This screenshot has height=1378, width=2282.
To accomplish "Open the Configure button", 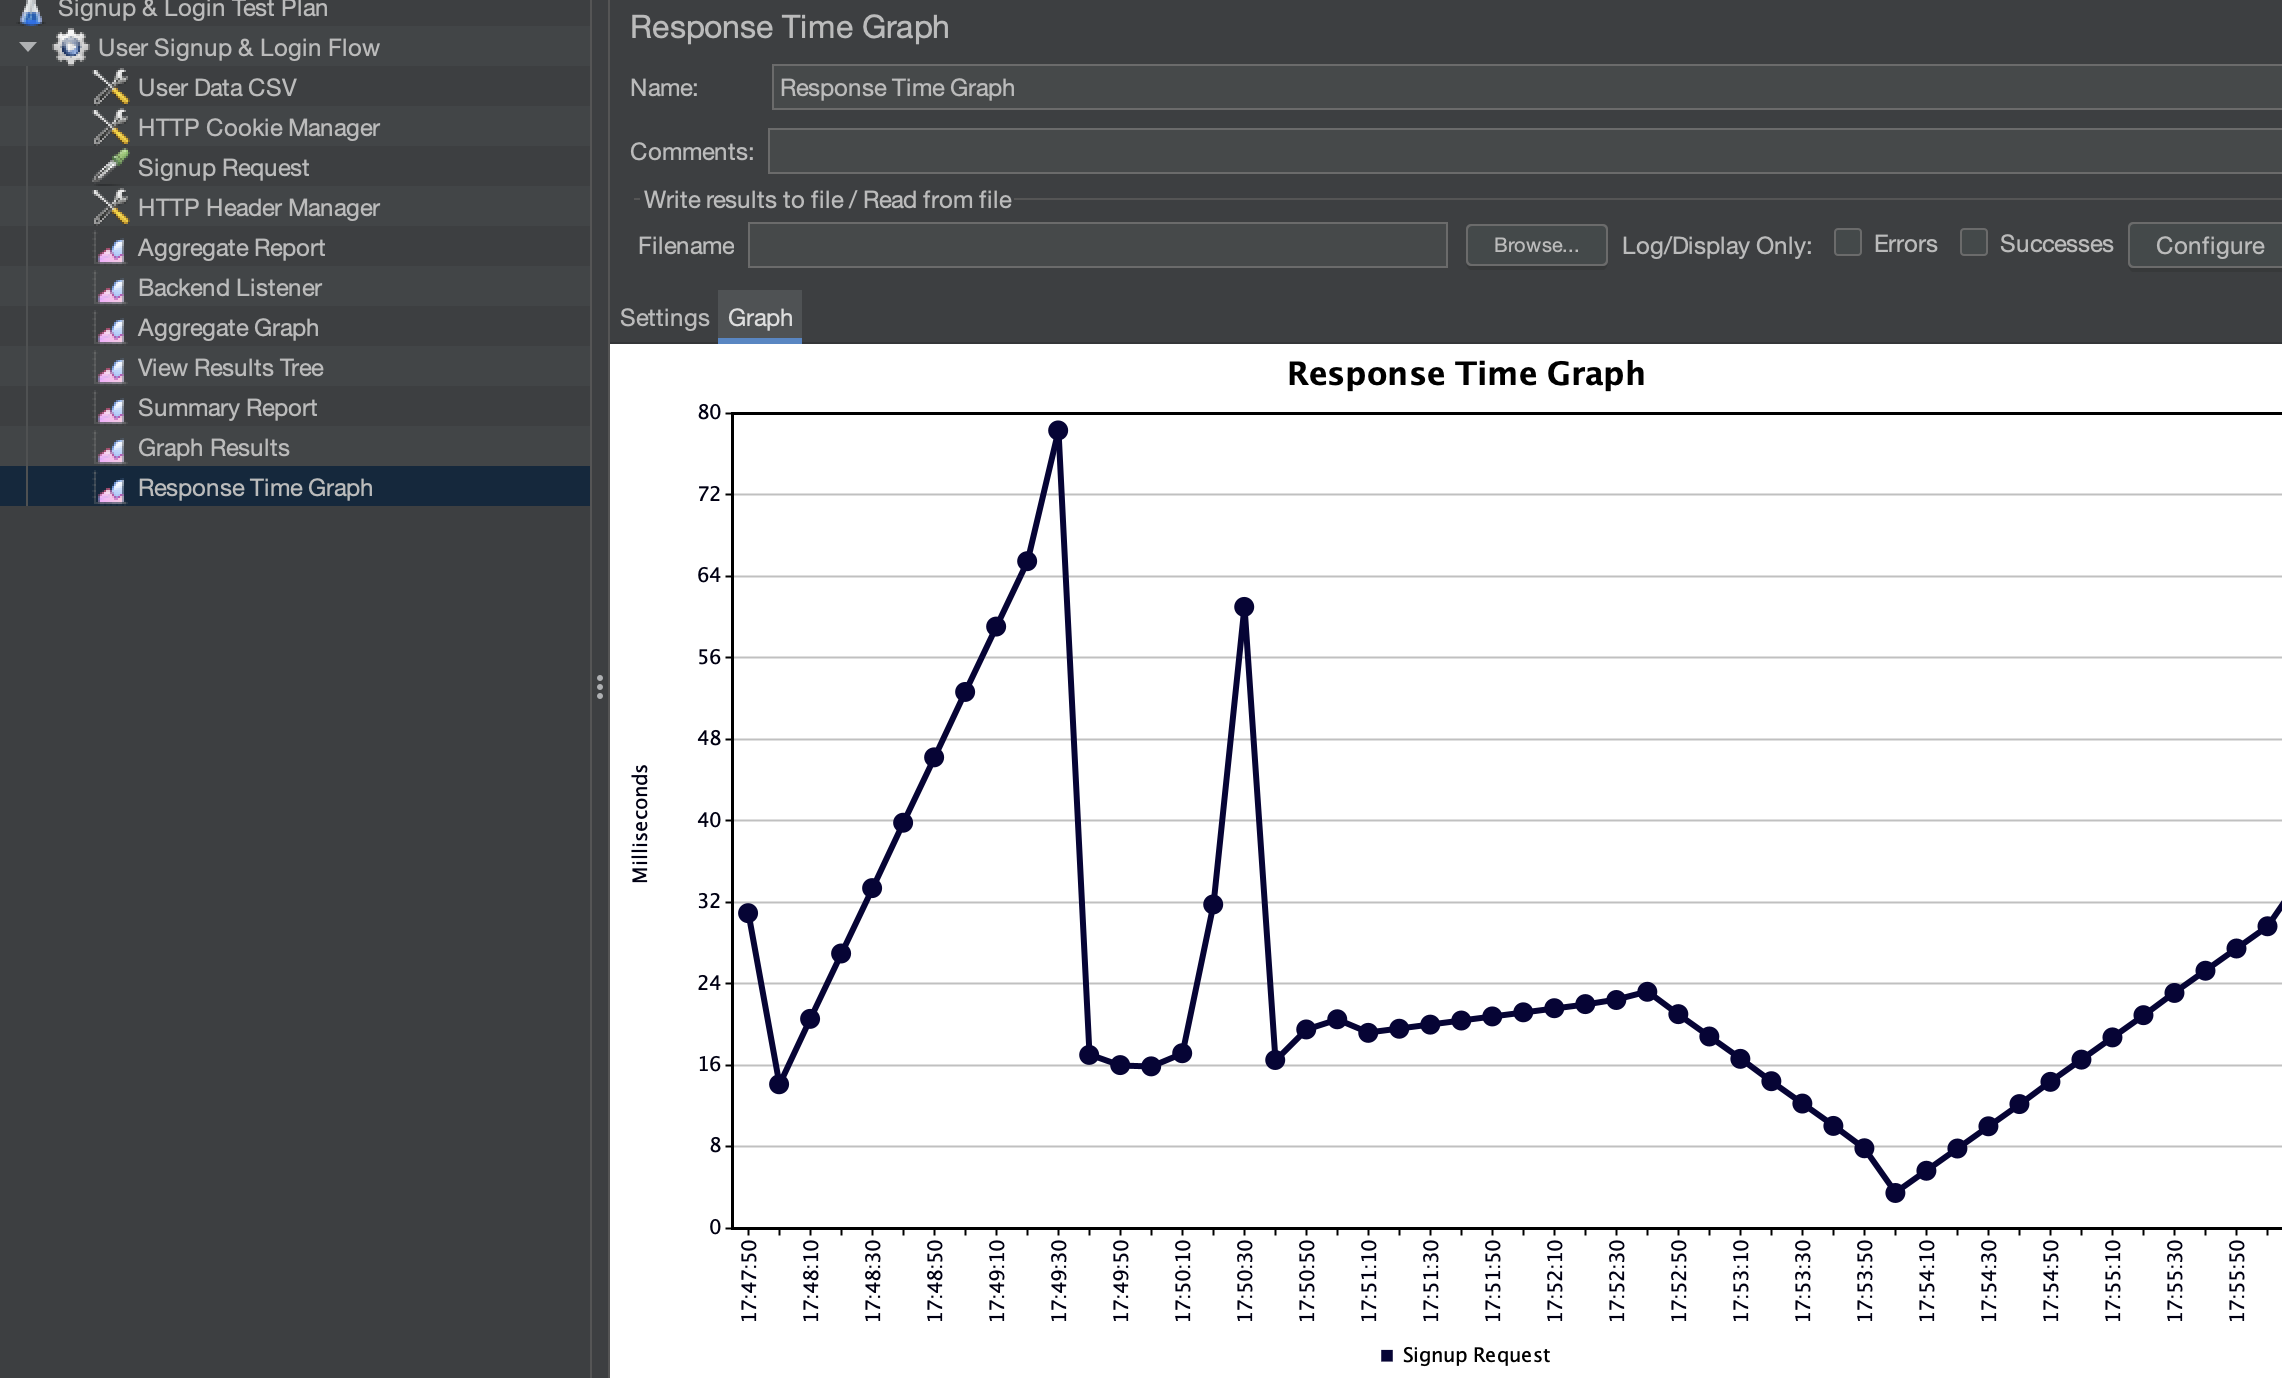I will point(2209,246).
